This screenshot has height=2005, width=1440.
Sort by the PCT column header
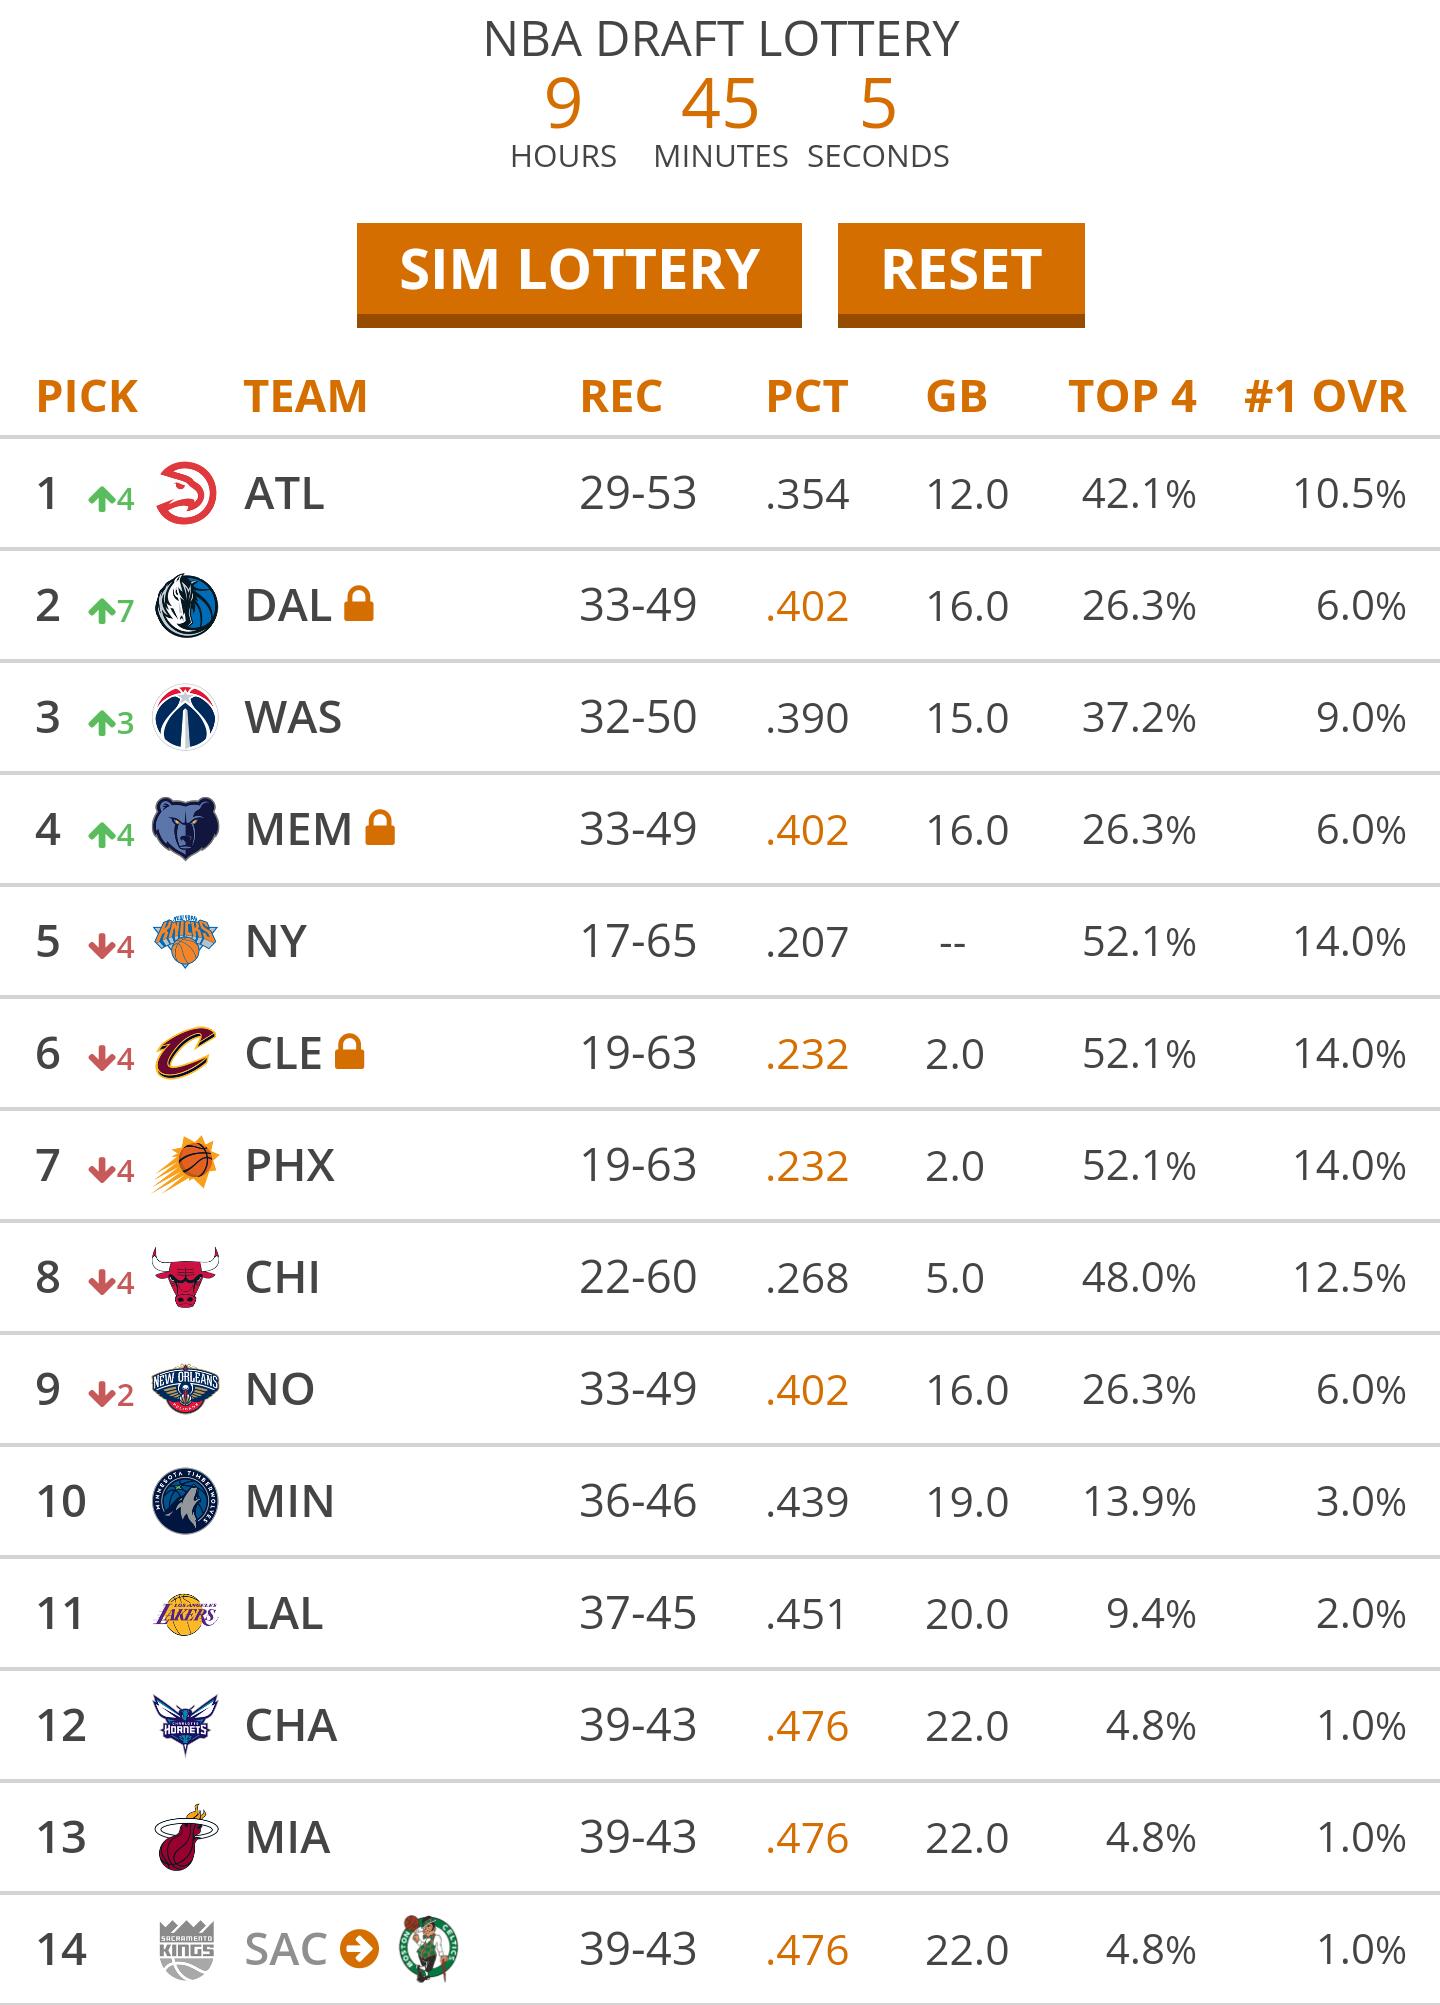(x=807, y=396)
